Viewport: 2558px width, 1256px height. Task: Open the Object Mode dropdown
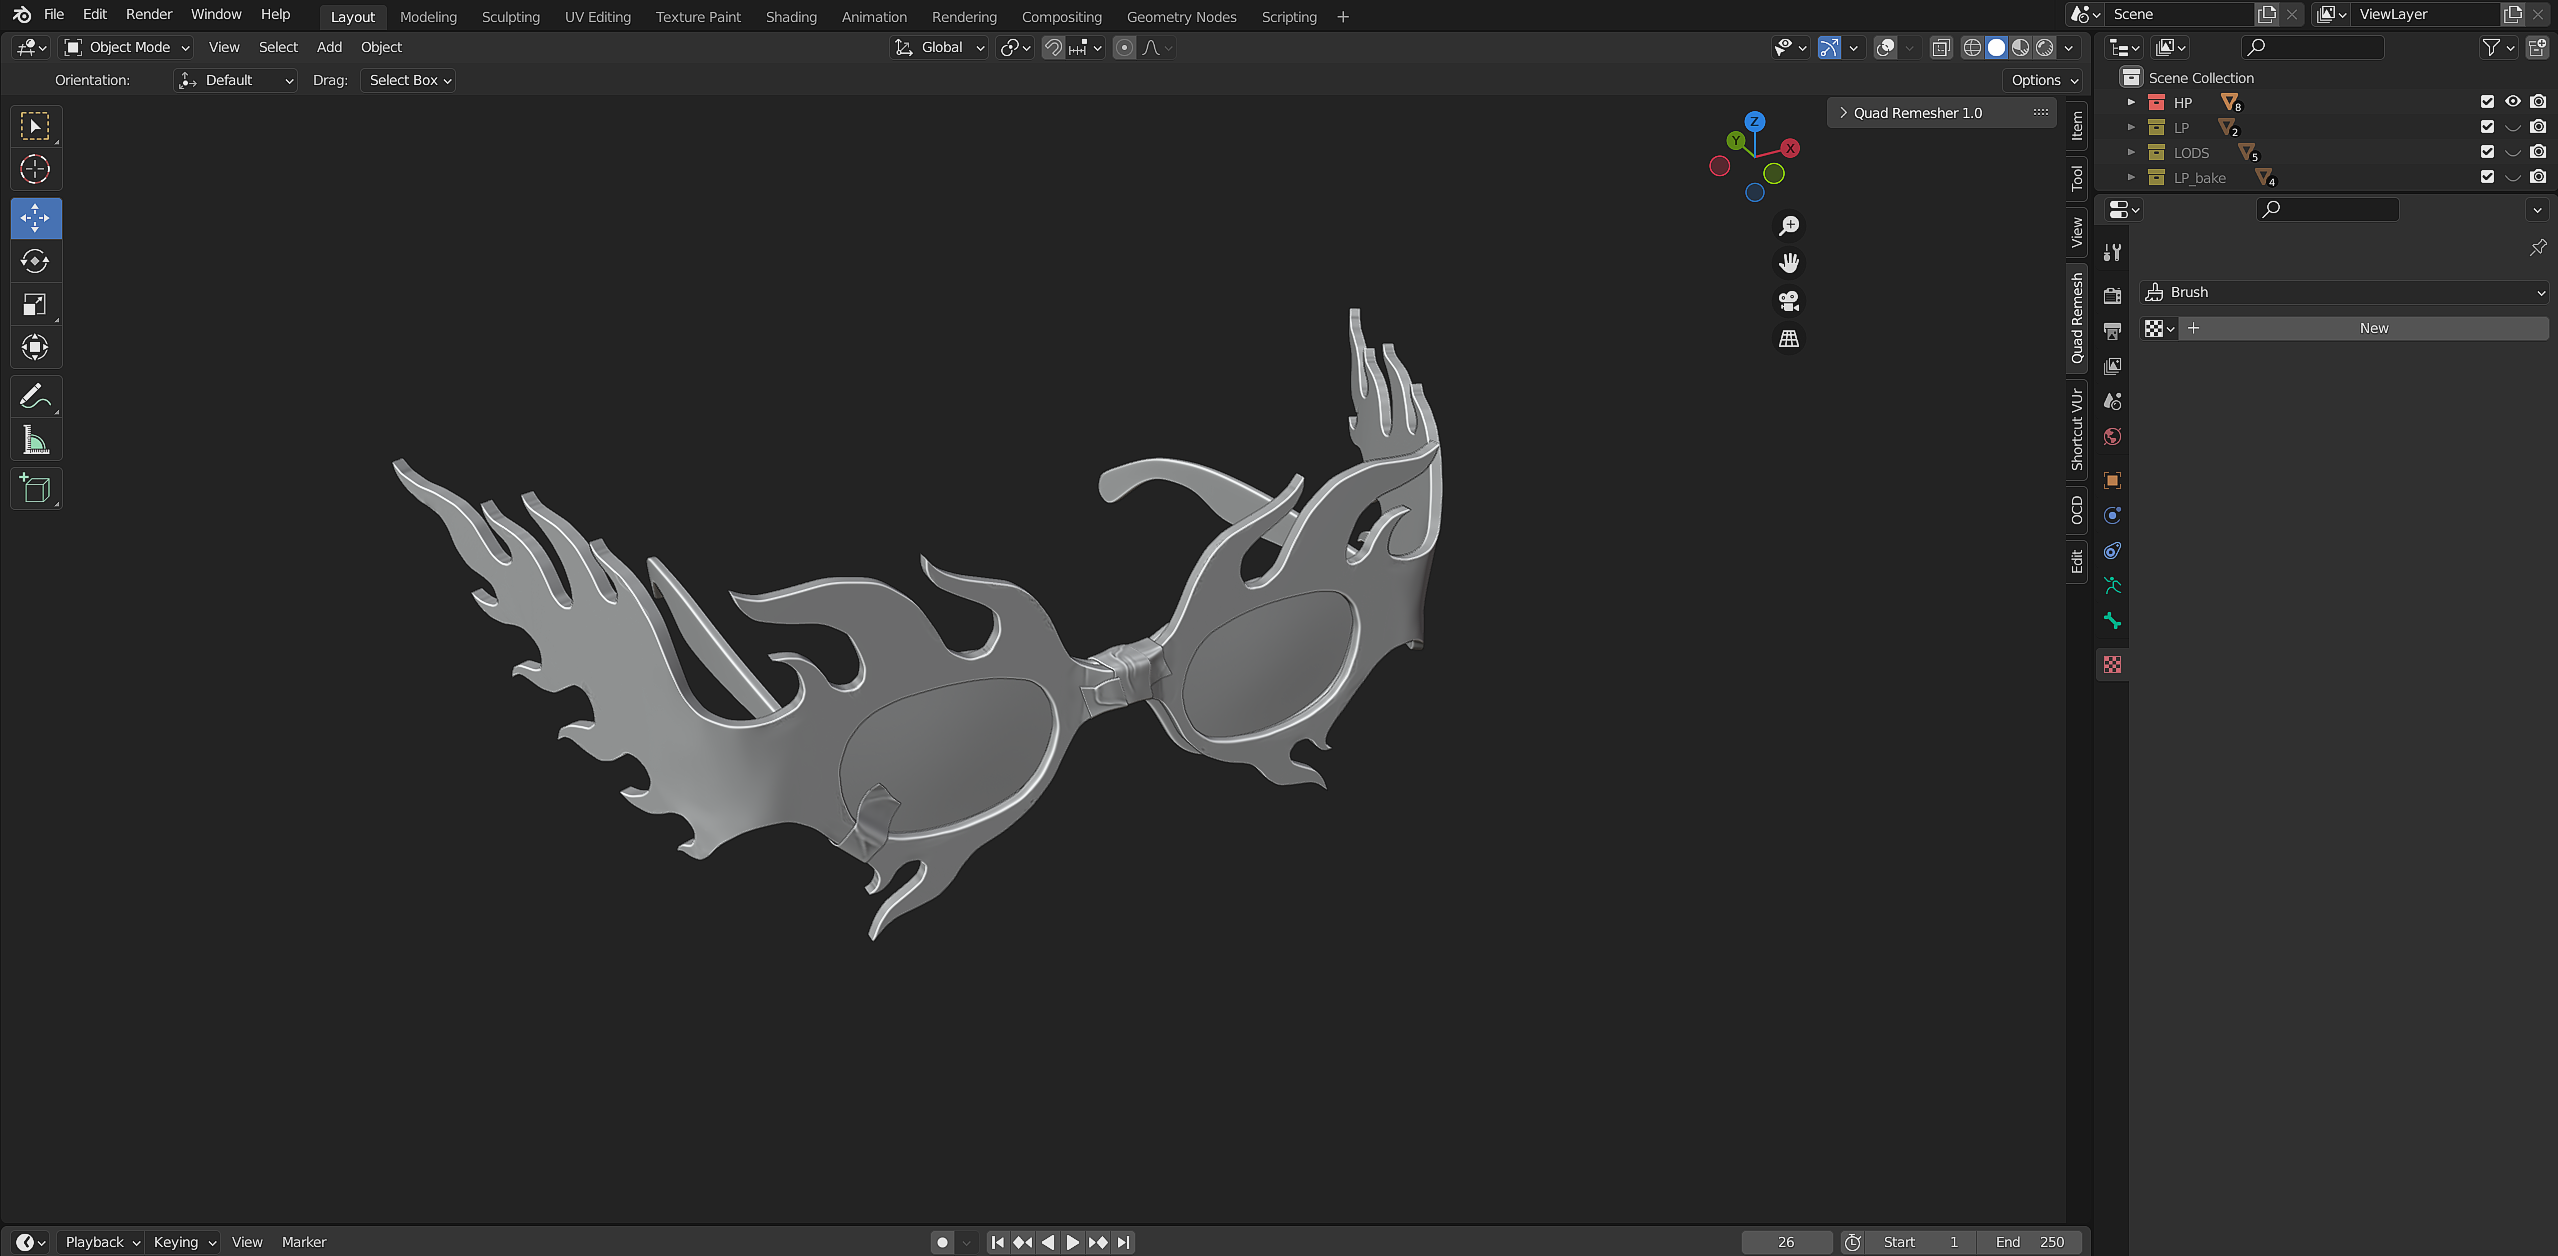click(127, 47)
